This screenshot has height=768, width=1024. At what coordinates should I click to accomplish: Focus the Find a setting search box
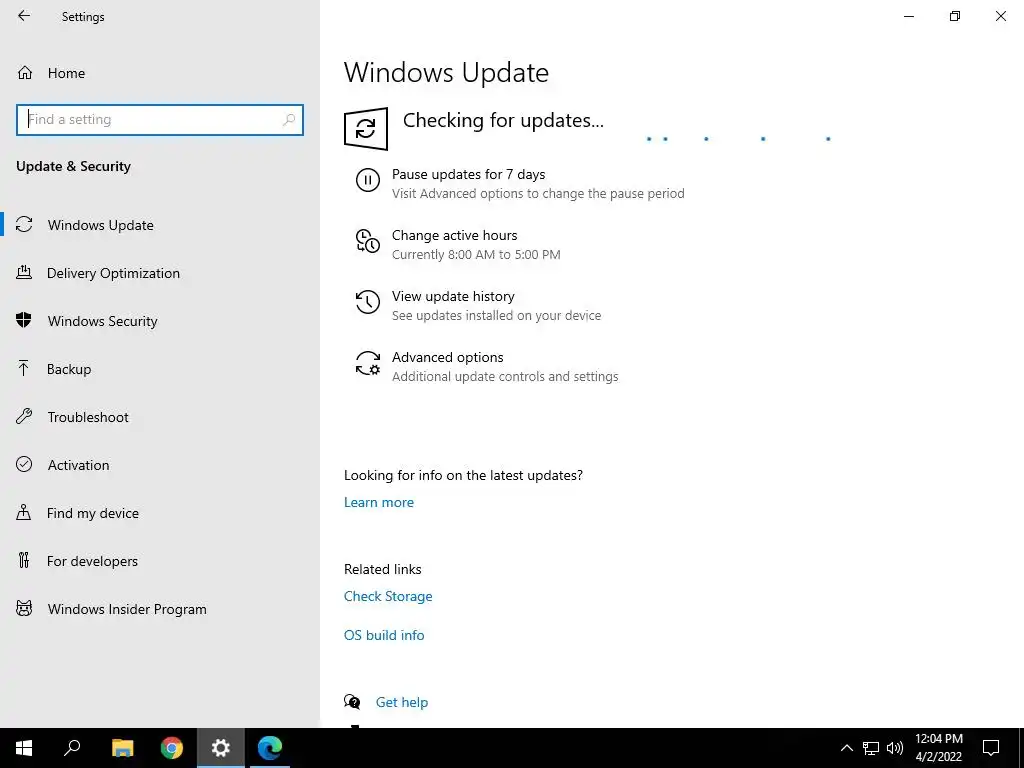point(159,120)
